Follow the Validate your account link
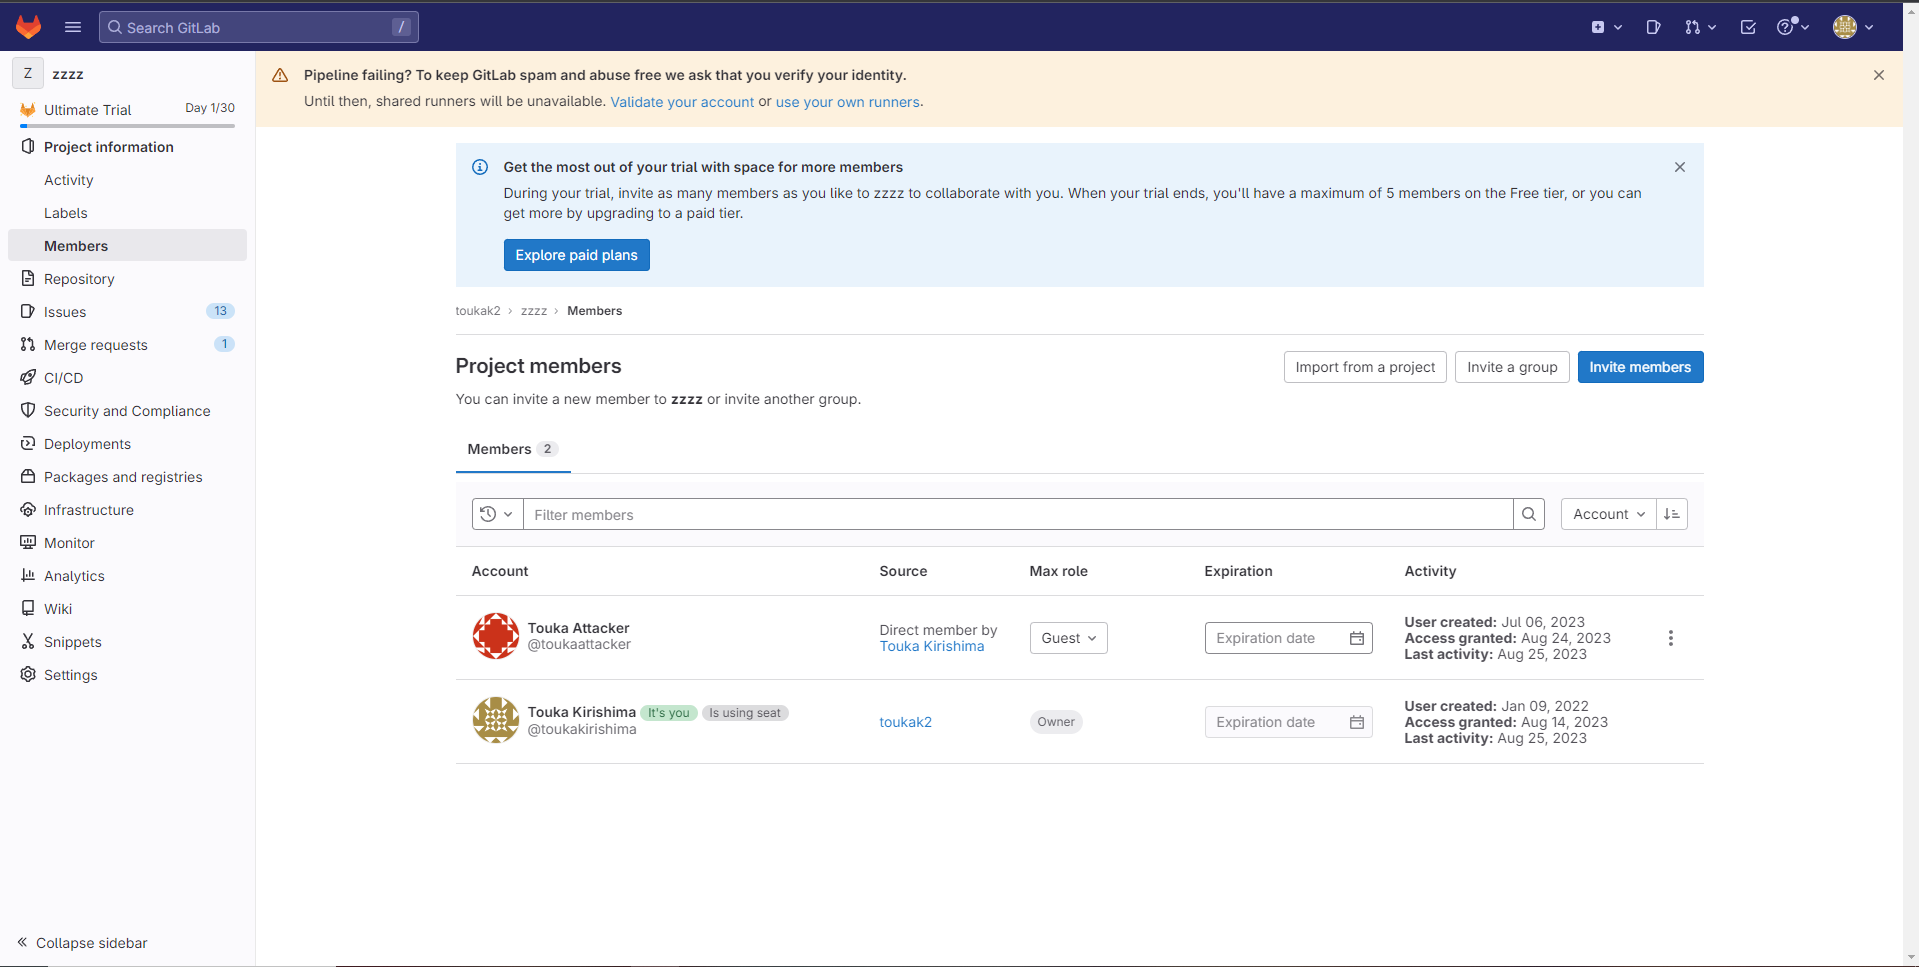Image resolution: width=1919 pixels, height=967 pixels. pyautogui.click(x=682, y=102)
